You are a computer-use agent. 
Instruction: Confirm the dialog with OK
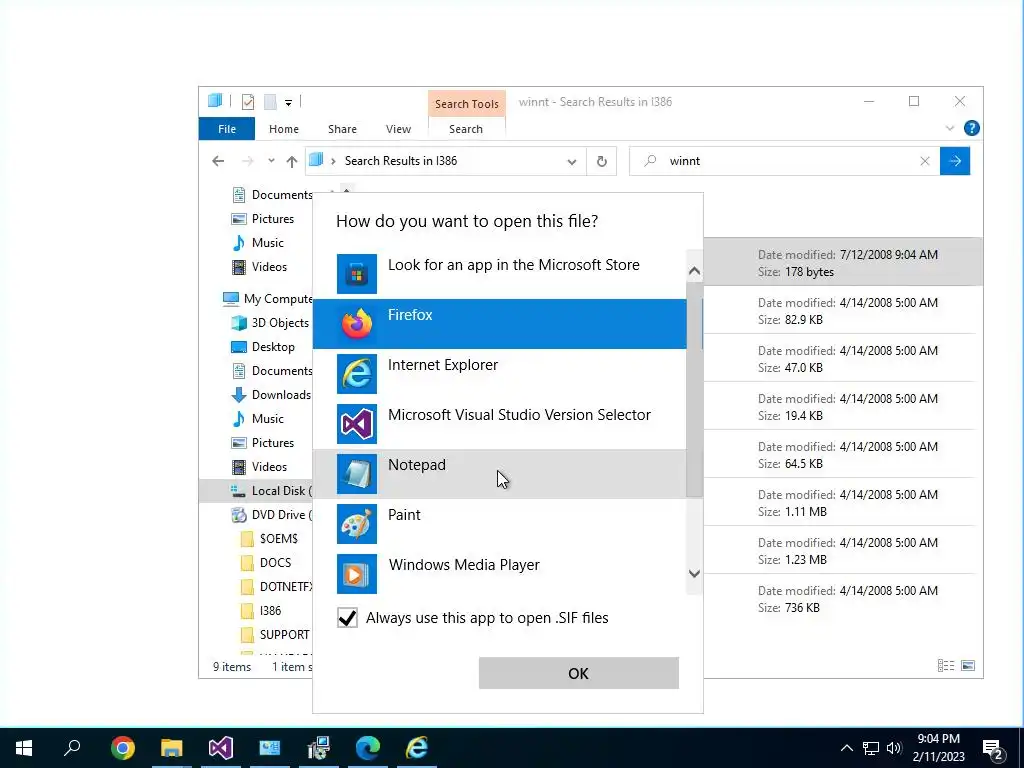(579, 673)
